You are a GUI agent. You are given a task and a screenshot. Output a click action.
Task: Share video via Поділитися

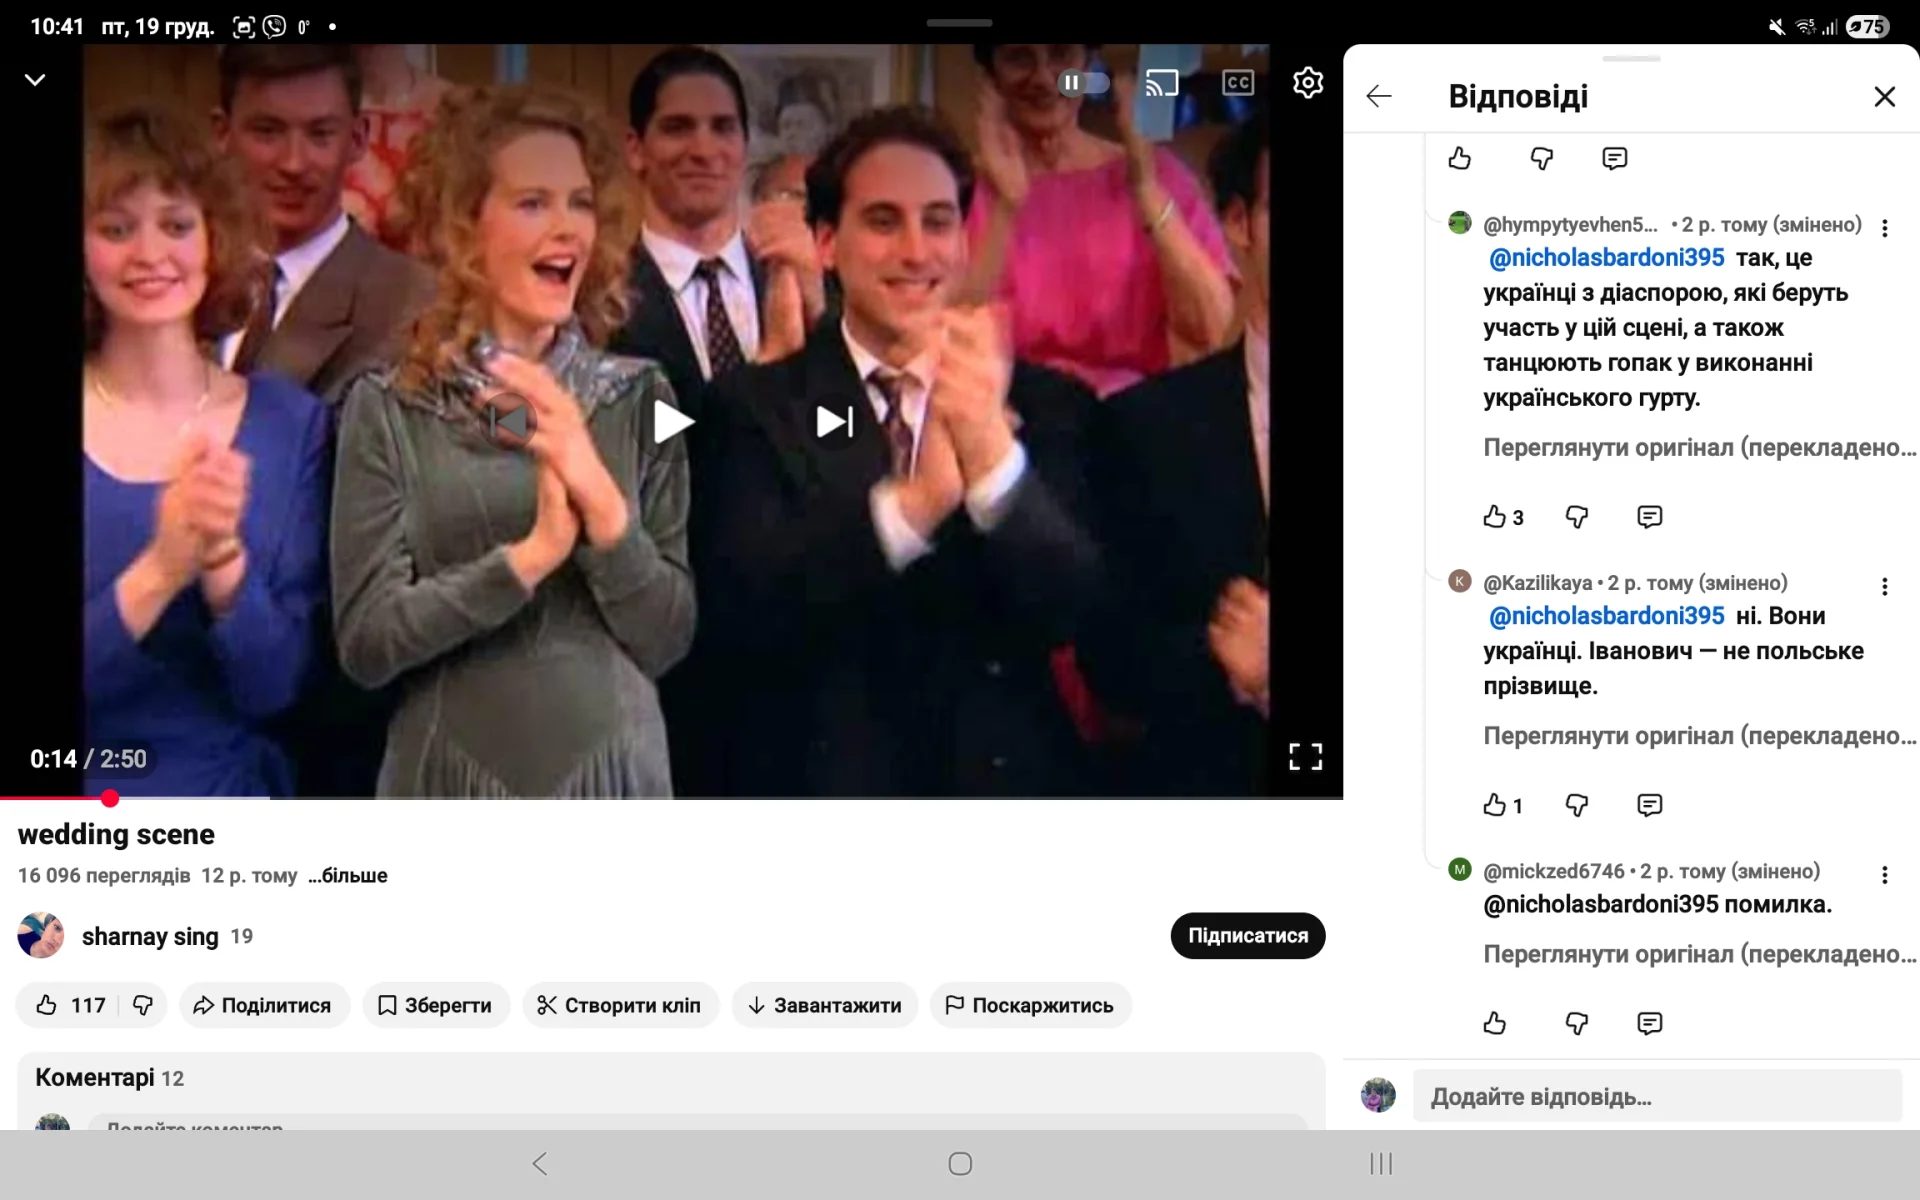[x=263, y=1005]
